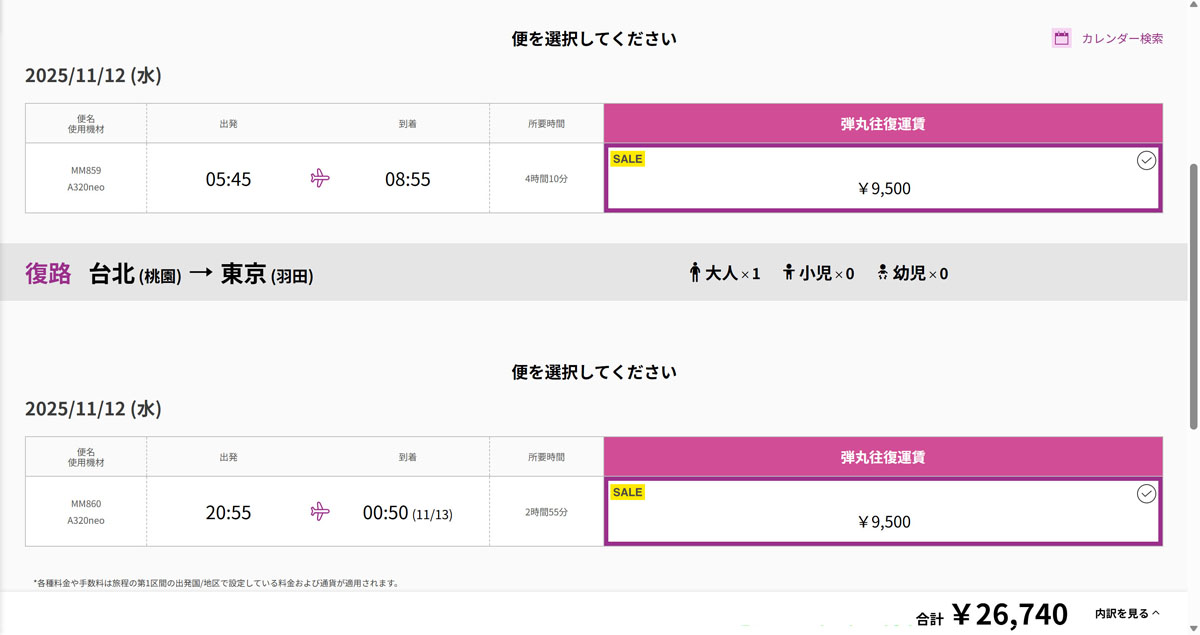This screenshot has height=635, width=1200.
Task: Choose the ¥9,500 price for flight MM860
Action: pyautogui.click(x=884, y=521)
